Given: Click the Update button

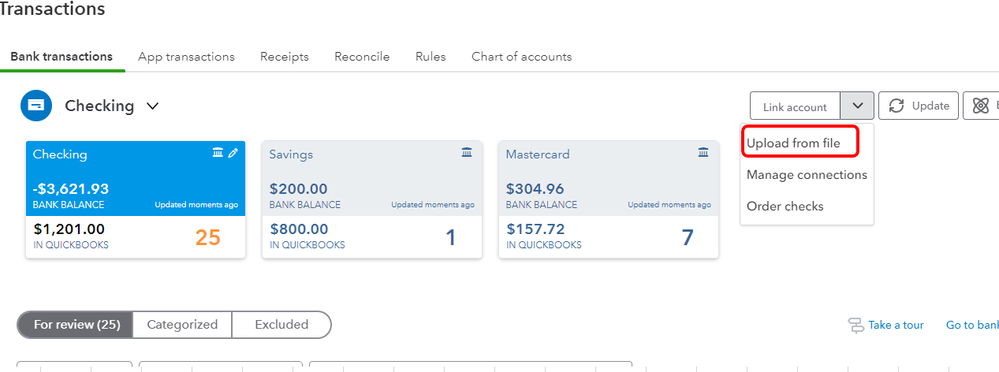Looking at the screenshot, I should click(x=918, y=106).
